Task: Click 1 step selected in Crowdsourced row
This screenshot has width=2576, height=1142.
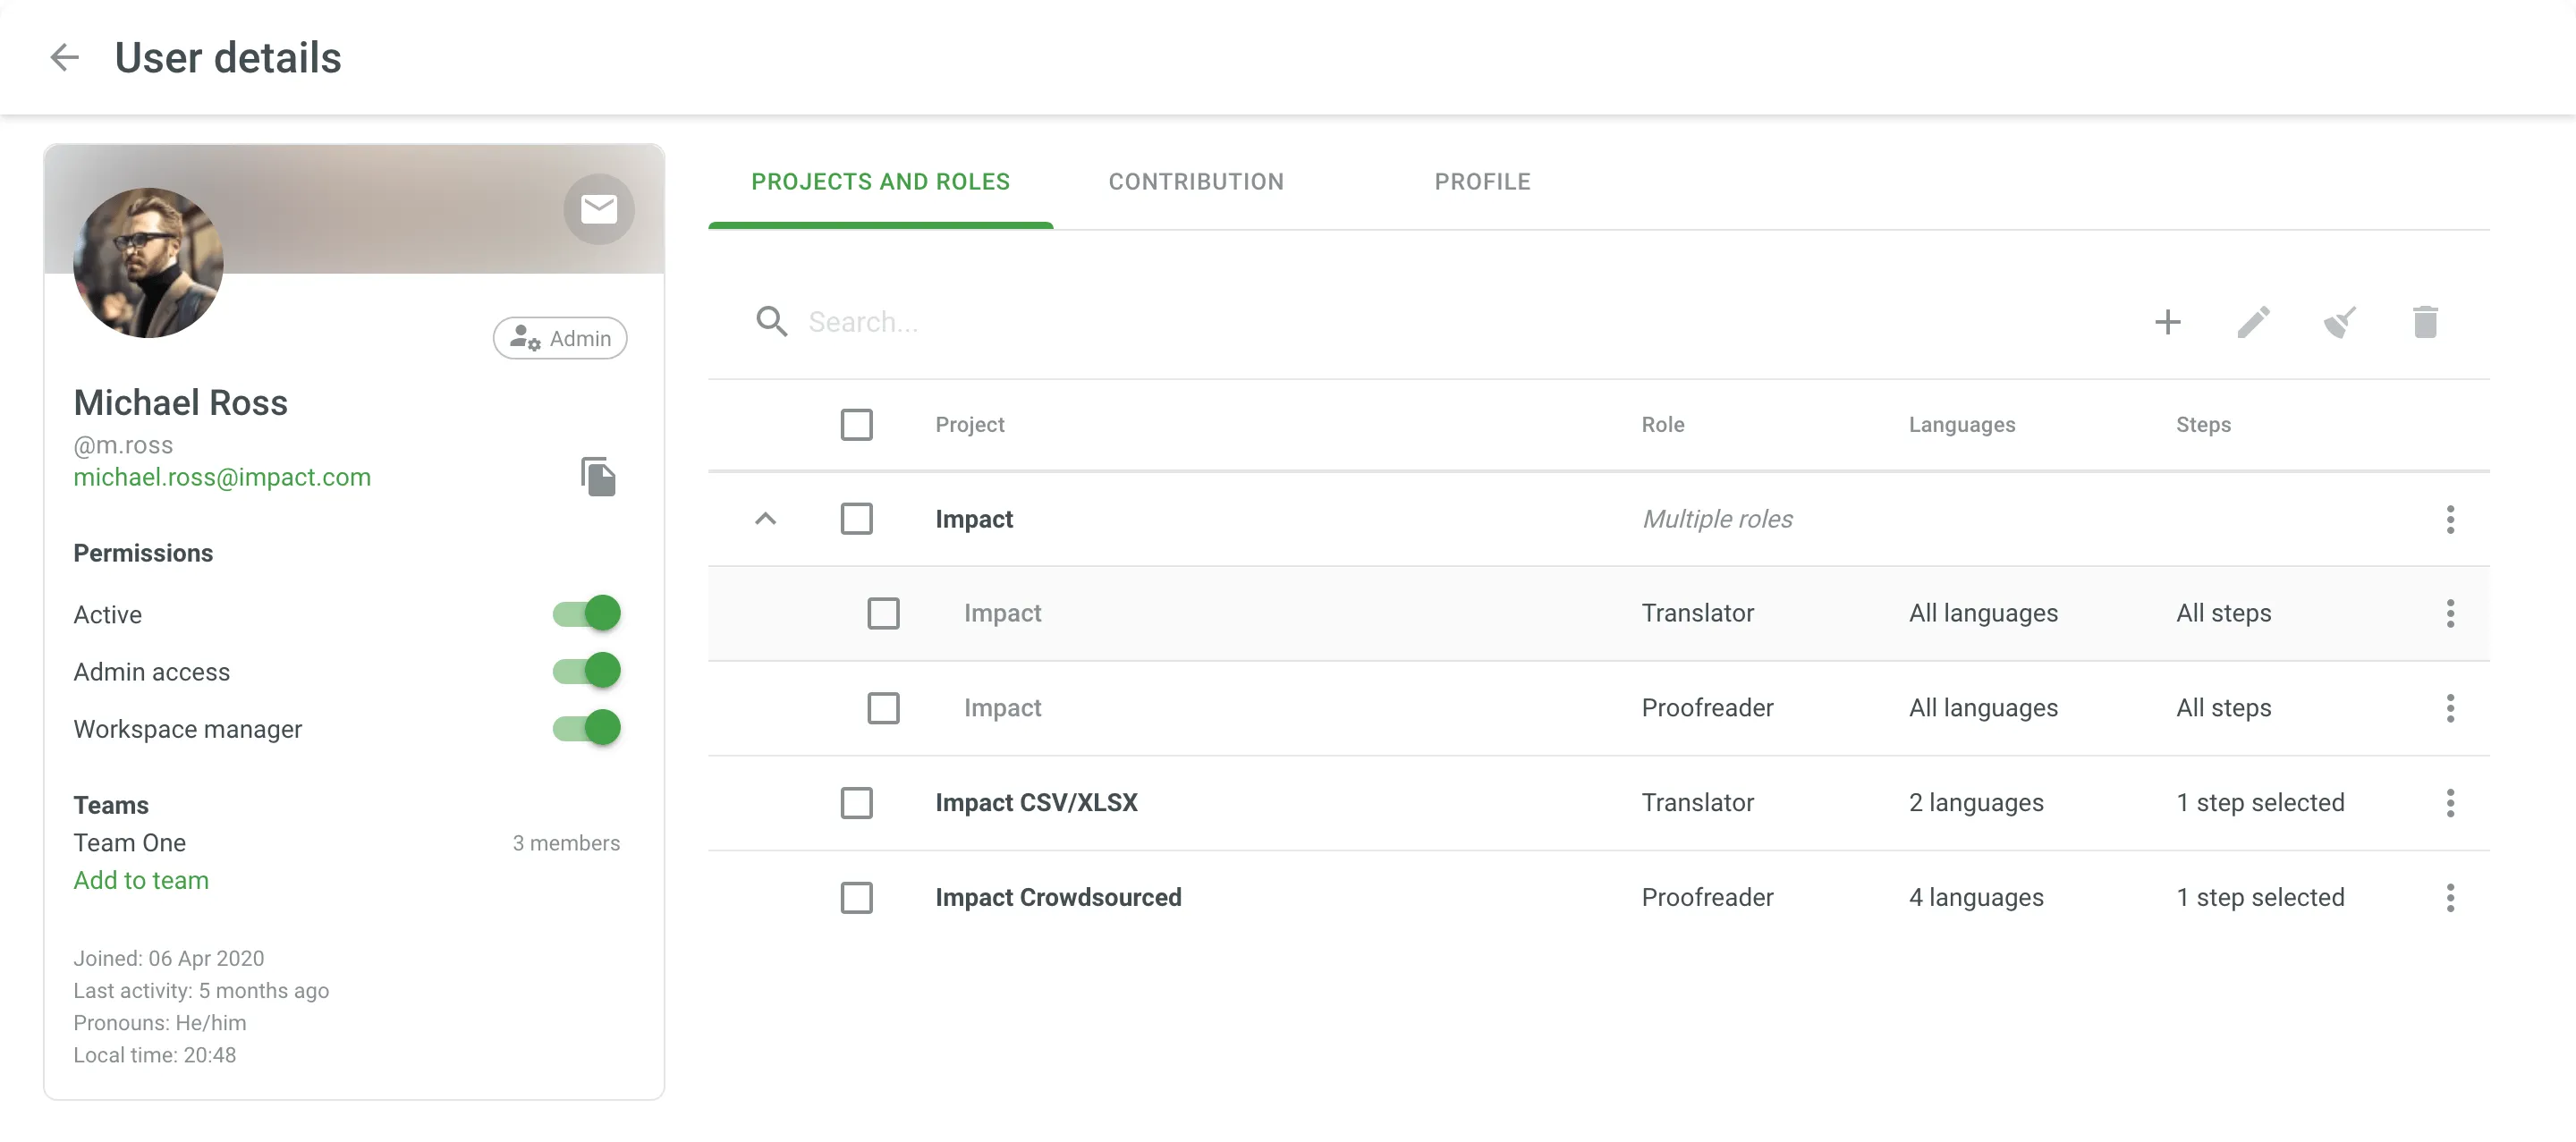Action: point(2260,898)
